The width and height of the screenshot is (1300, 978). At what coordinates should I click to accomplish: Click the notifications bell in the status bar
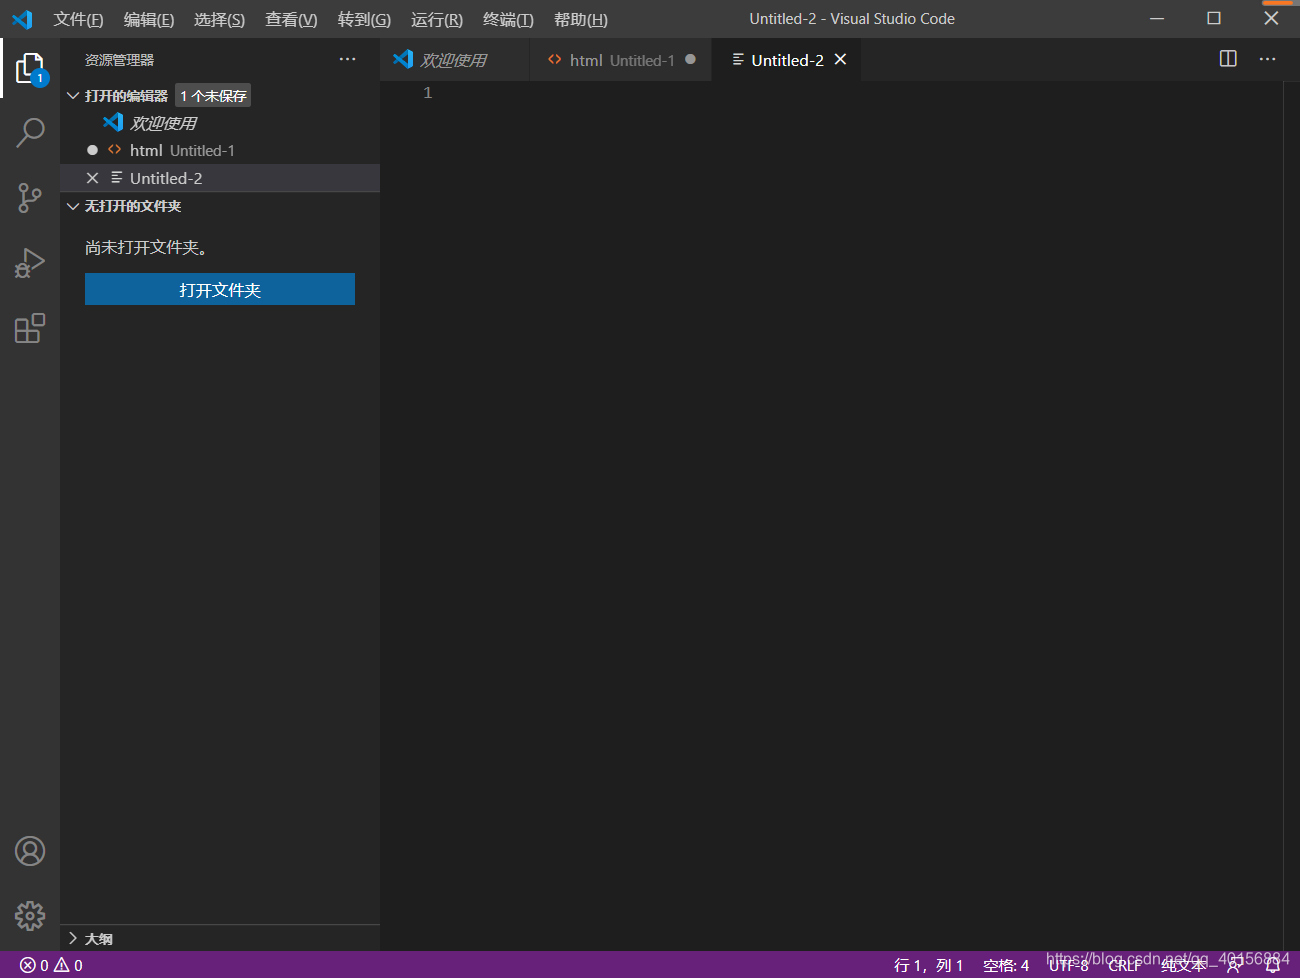point(1273,965)
